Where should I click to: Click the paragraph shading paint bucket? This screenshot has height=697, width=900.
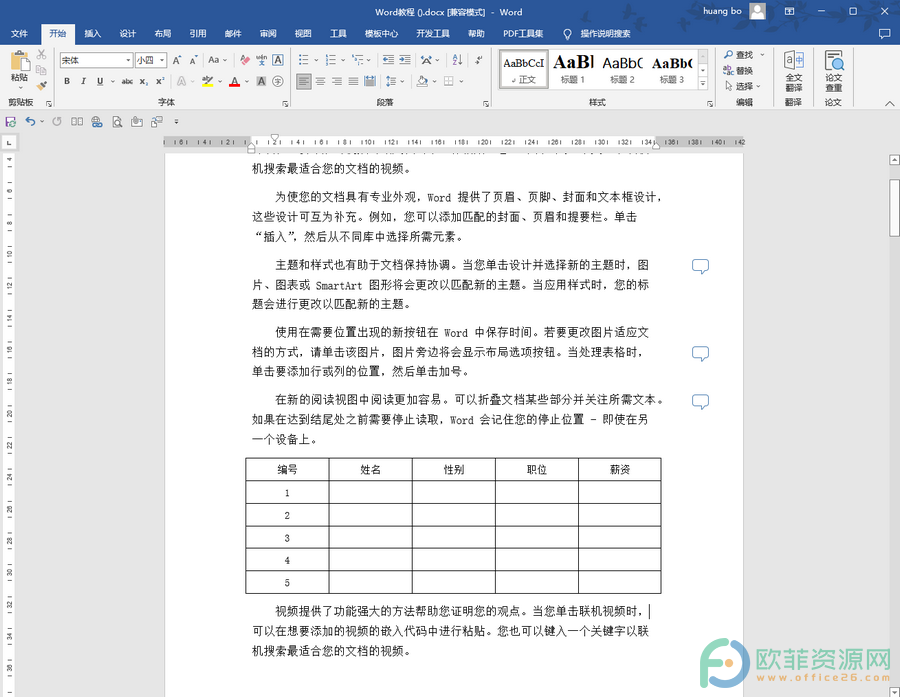click(422, 81)
